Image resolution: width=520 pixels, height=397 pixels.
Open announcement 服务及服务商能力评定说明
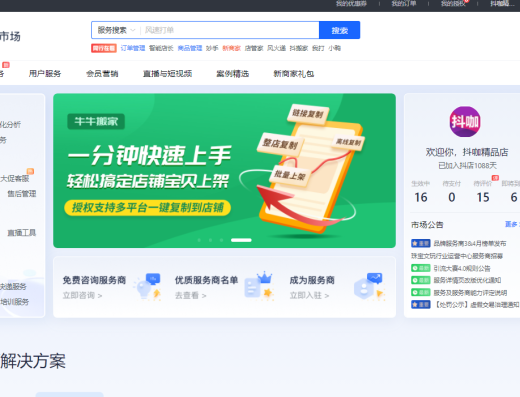[470, 293]
